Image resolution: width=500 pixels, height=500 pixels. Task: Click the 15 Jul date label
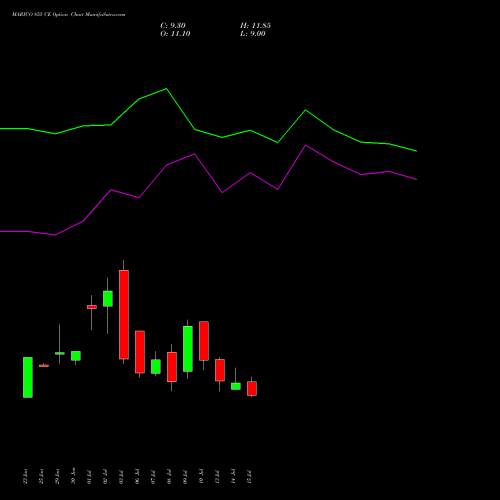(x=250, y=476)
